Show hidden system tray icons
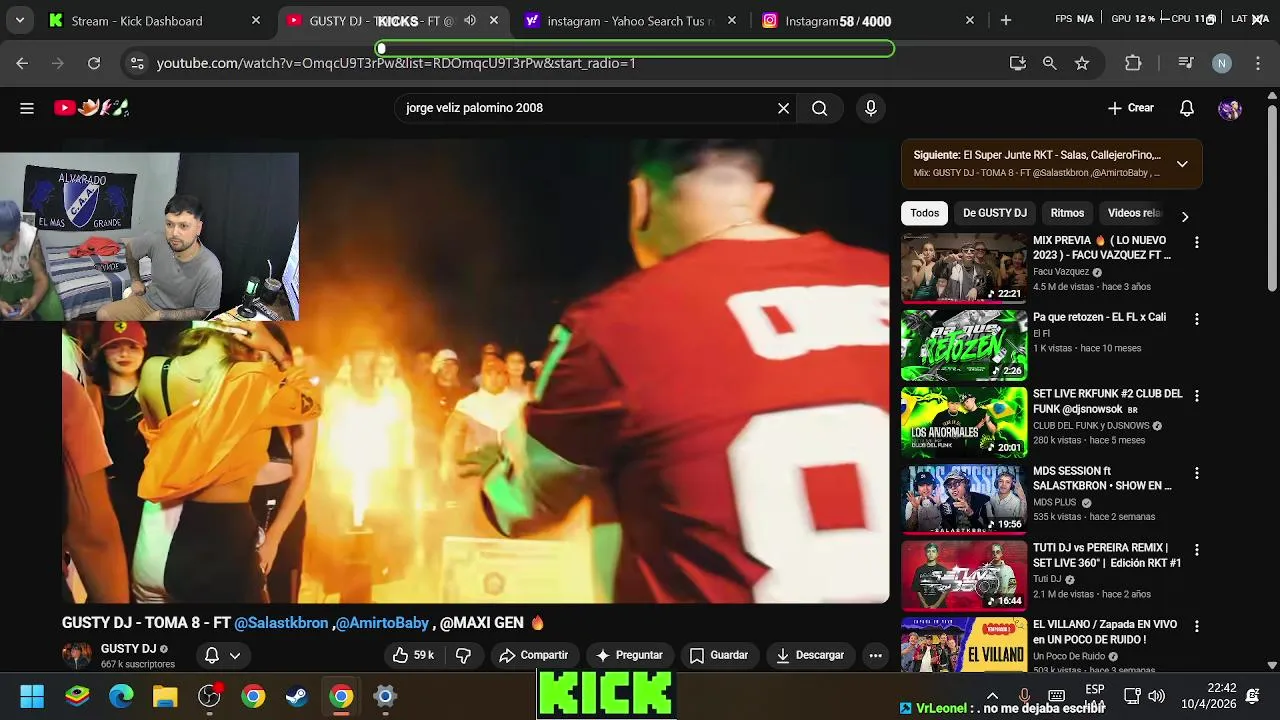Image resolution: width=1280 pixels, height=720 pixels. 992,696
